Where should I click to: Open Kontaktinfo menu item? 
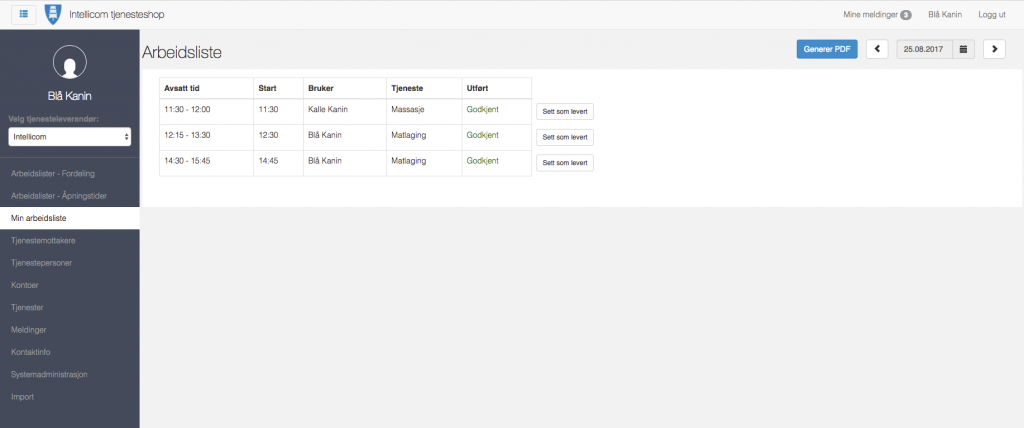tap(70, 352)
